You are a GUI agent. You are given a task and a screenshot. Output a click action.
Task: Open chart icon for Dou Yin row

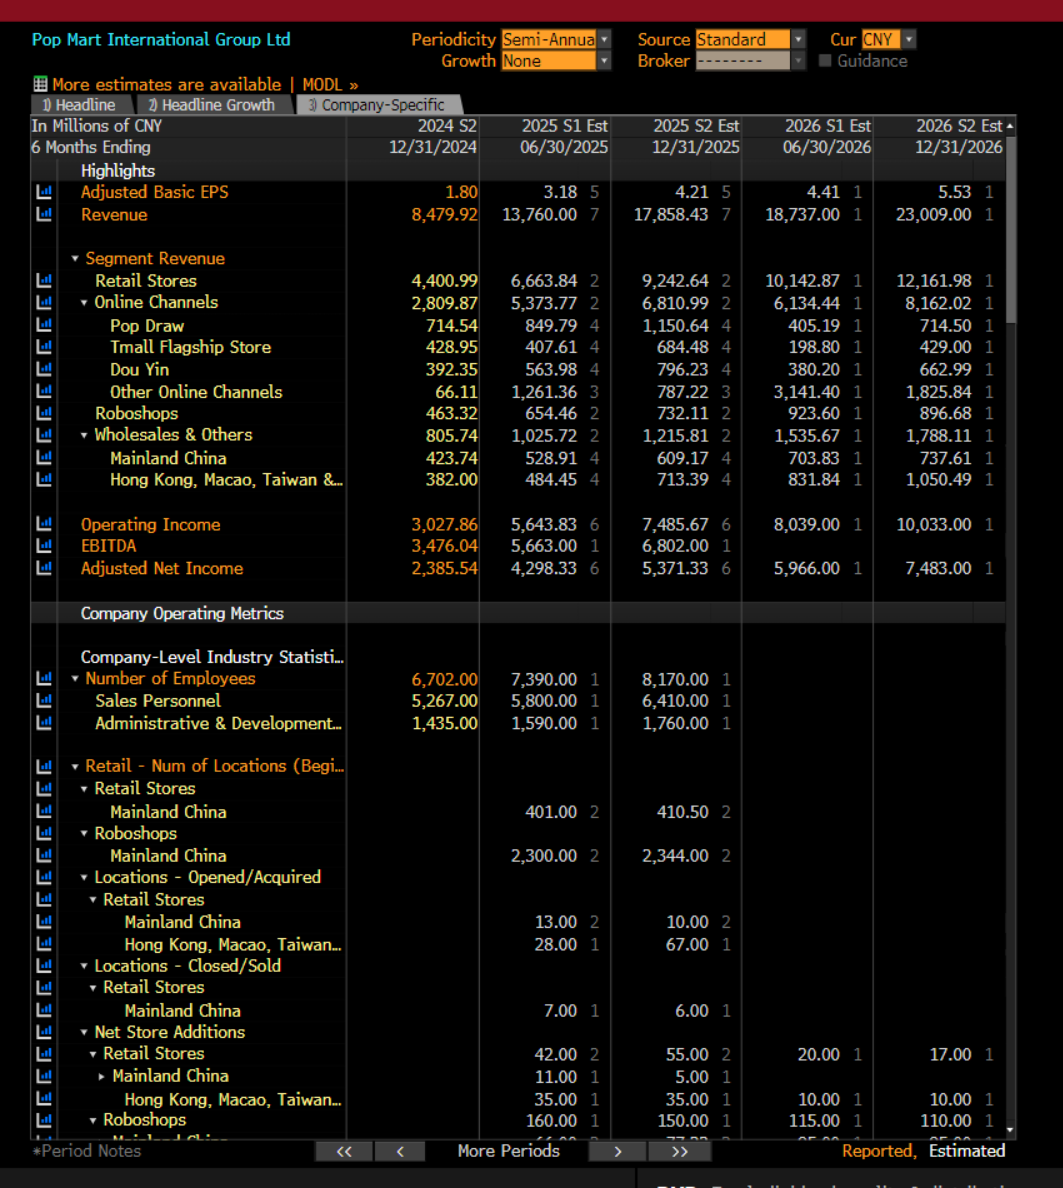pyautogui.click(x=44, y=369)
